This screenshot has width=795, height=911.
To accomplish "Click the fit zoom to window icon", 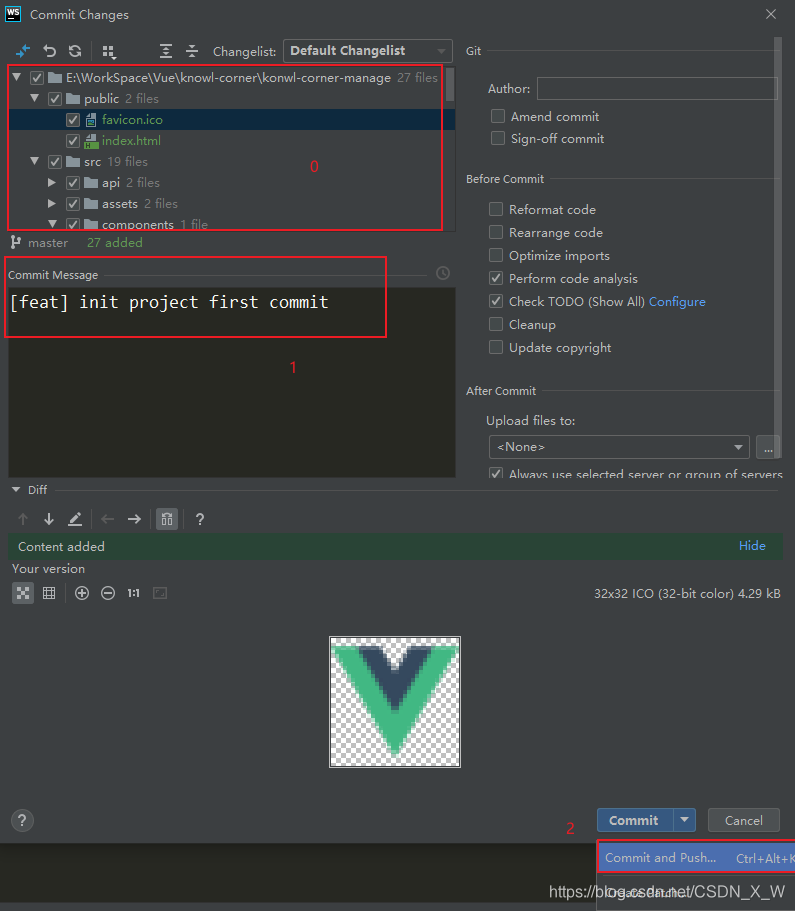I will point(160,593).
